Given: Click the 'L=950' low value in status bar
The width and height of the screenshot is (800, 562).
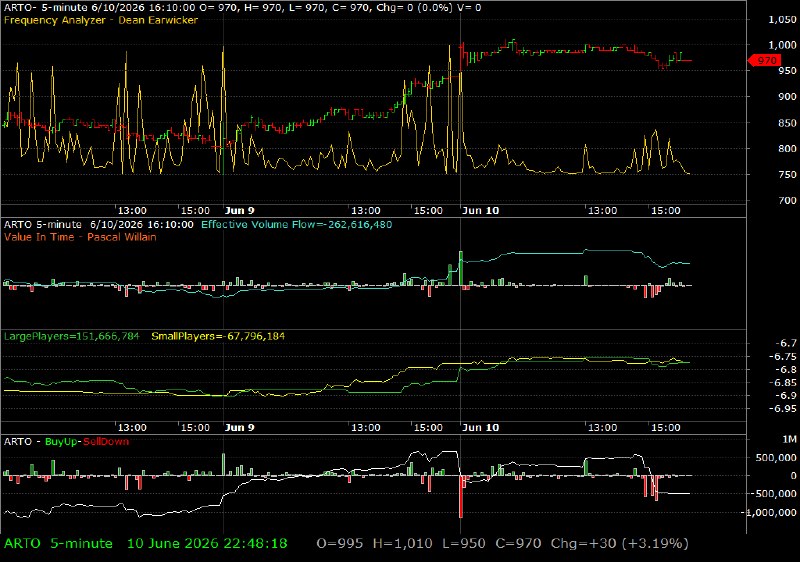Looking at the screenshot, I should point(464,544).
